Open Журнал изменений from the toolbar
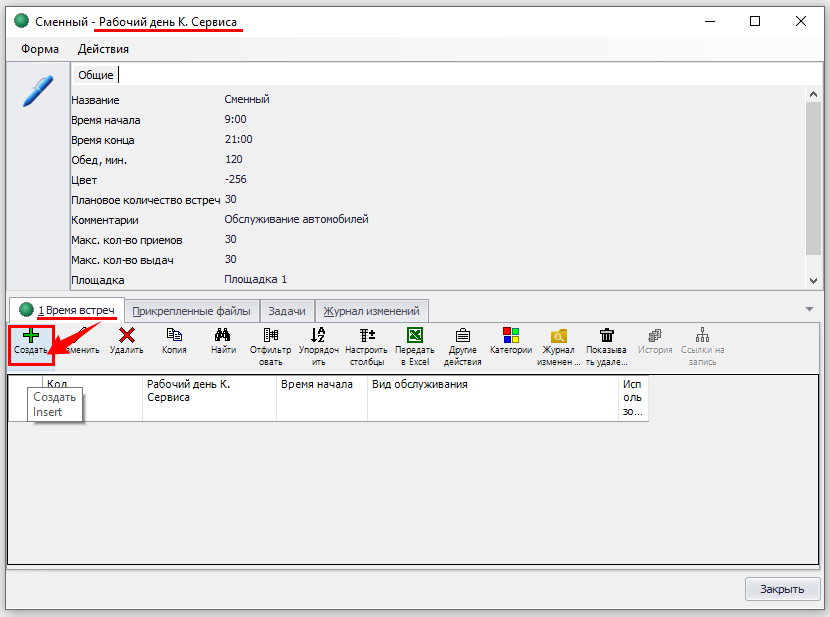Screen dimensions: 830x617 (559, 336)
